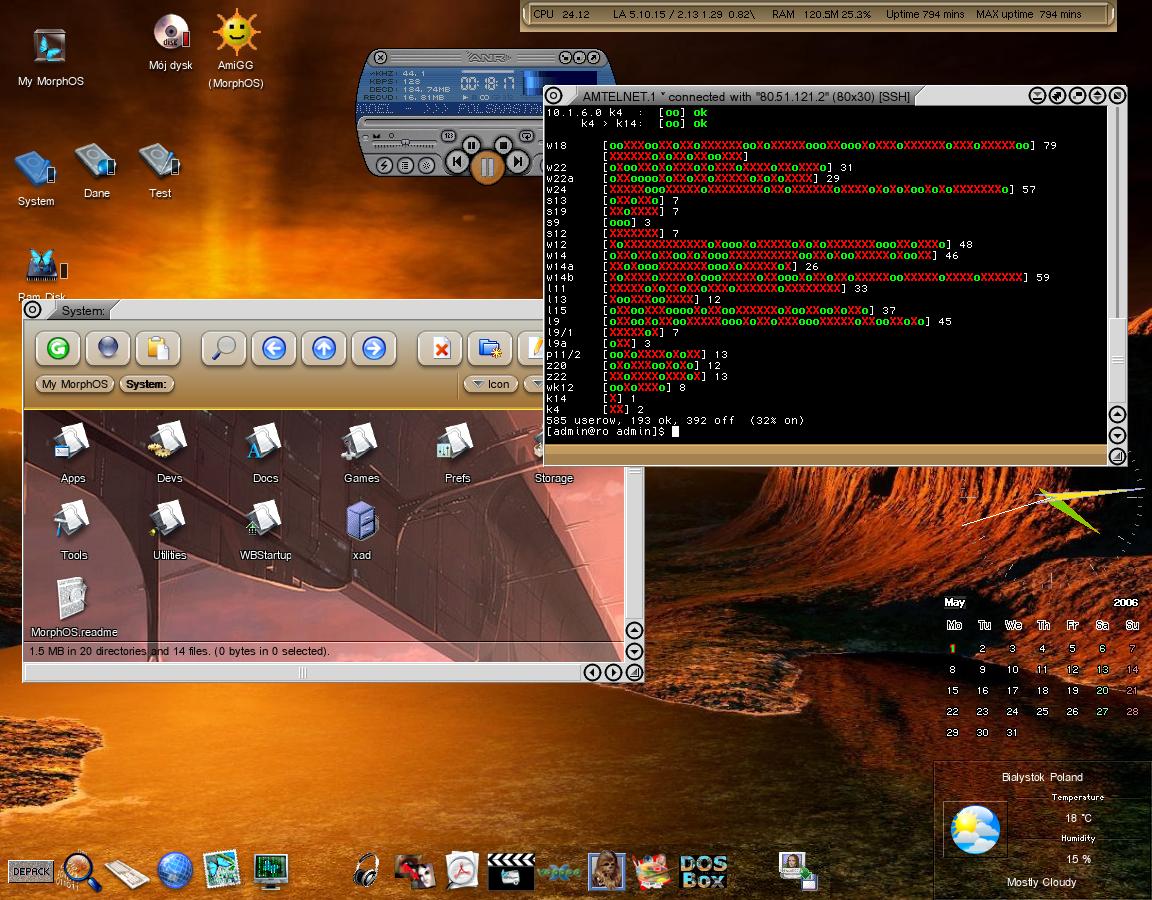Click System window scroll down arrow

tap(634, 652)
